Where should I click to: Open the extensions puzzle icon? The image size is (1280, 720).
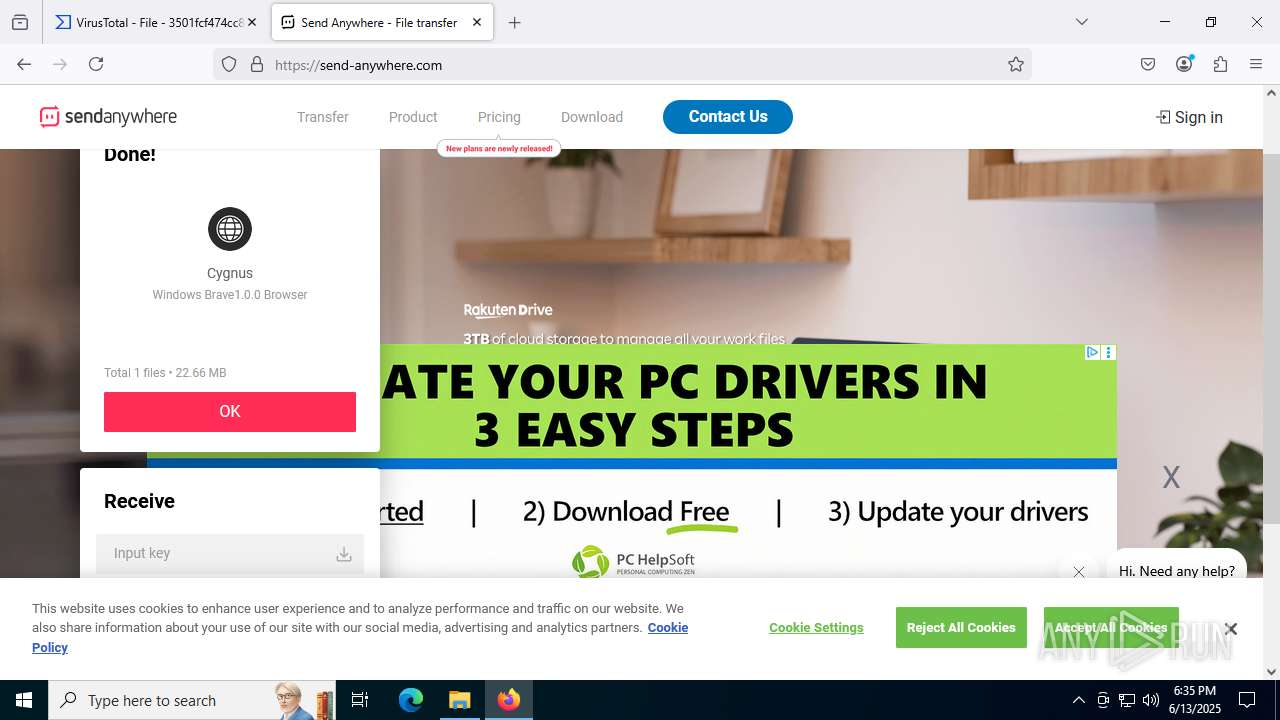1220,64
